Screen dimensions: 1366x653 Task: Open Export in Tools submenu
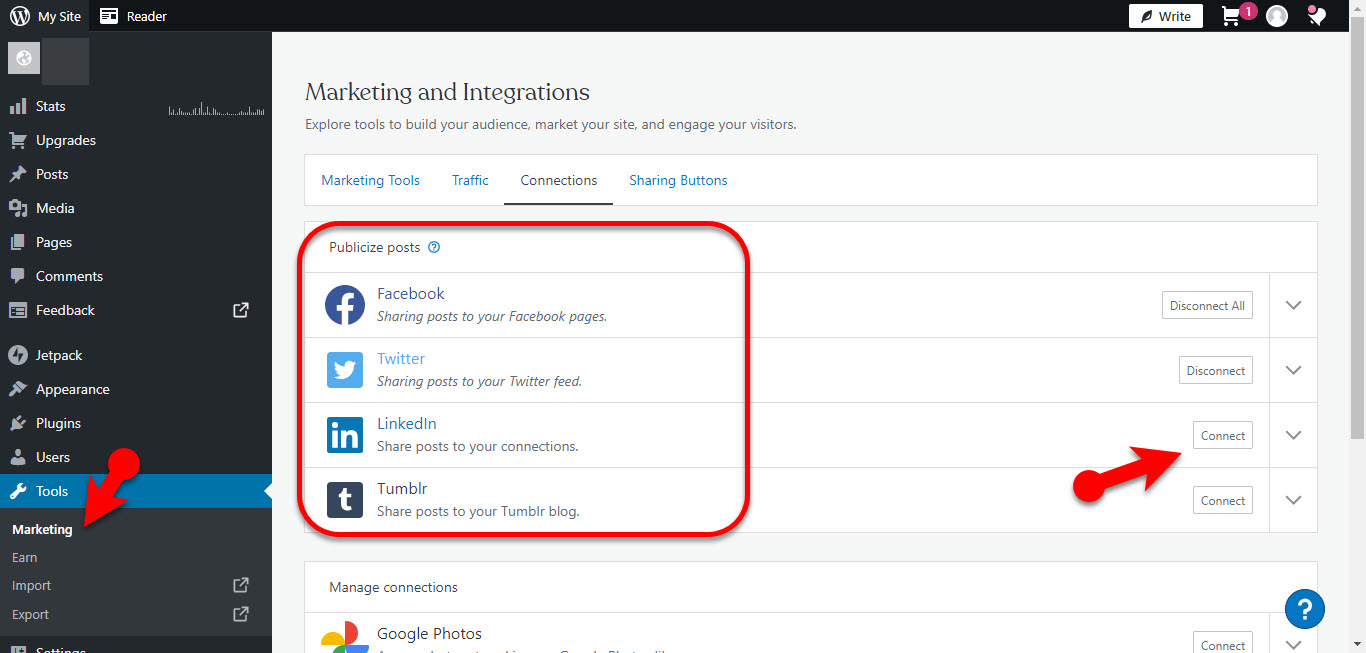(31, 614)
